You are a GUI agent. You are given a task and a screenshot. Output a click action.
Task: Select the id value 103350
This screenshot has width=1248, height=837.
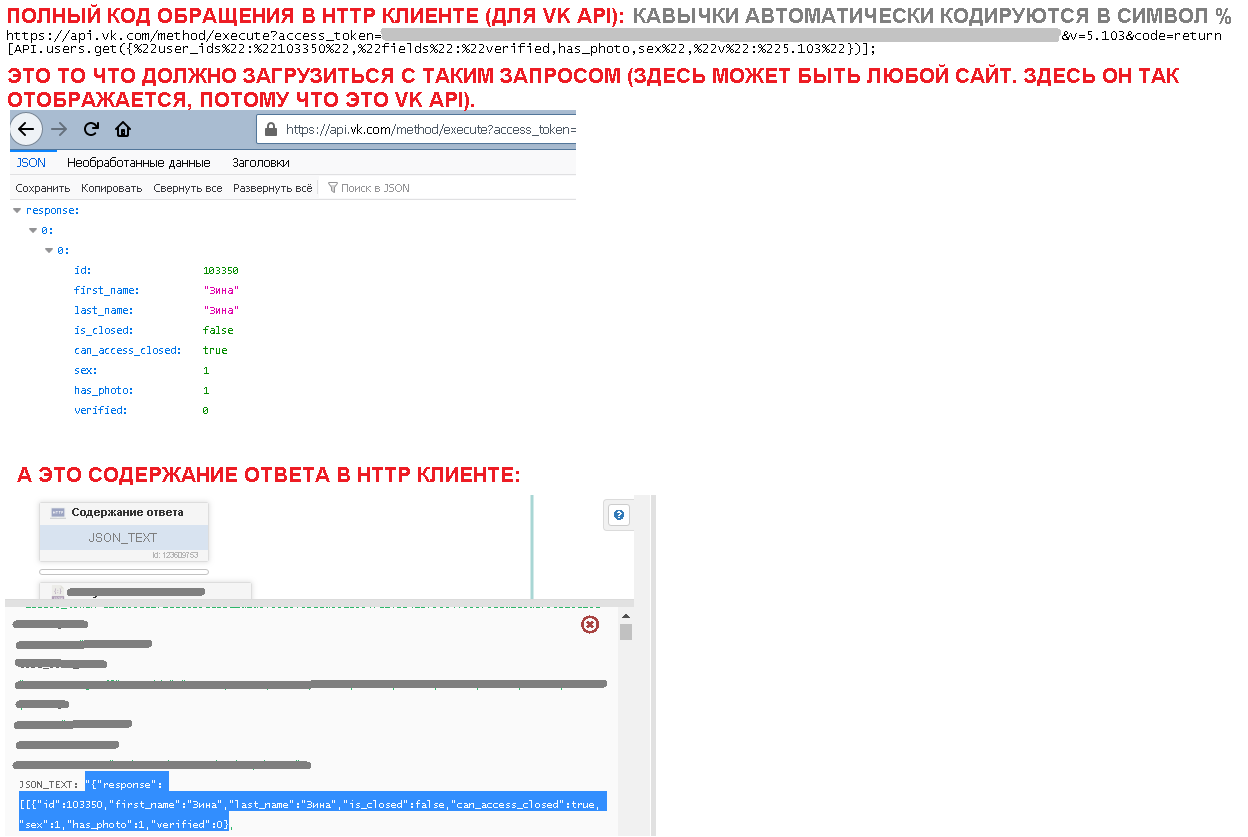(x=220, y=270)
